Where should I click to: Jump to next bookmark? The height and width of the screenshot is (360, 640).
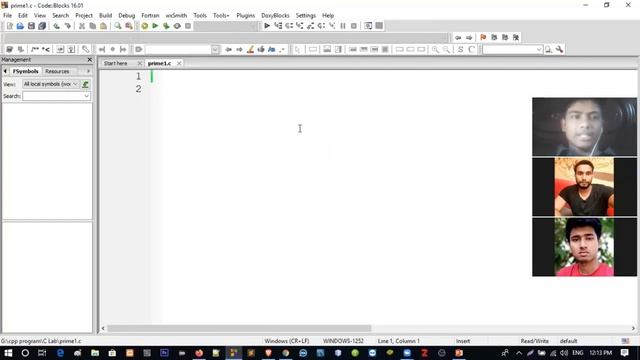(505, 37)
